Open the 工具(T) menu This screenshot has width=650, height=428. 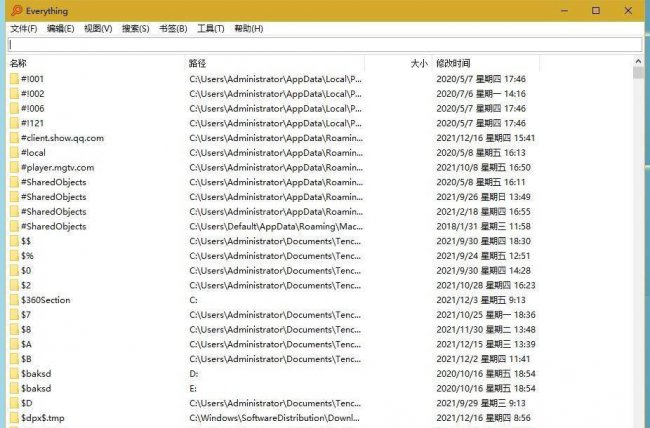[x=211, y=29]
